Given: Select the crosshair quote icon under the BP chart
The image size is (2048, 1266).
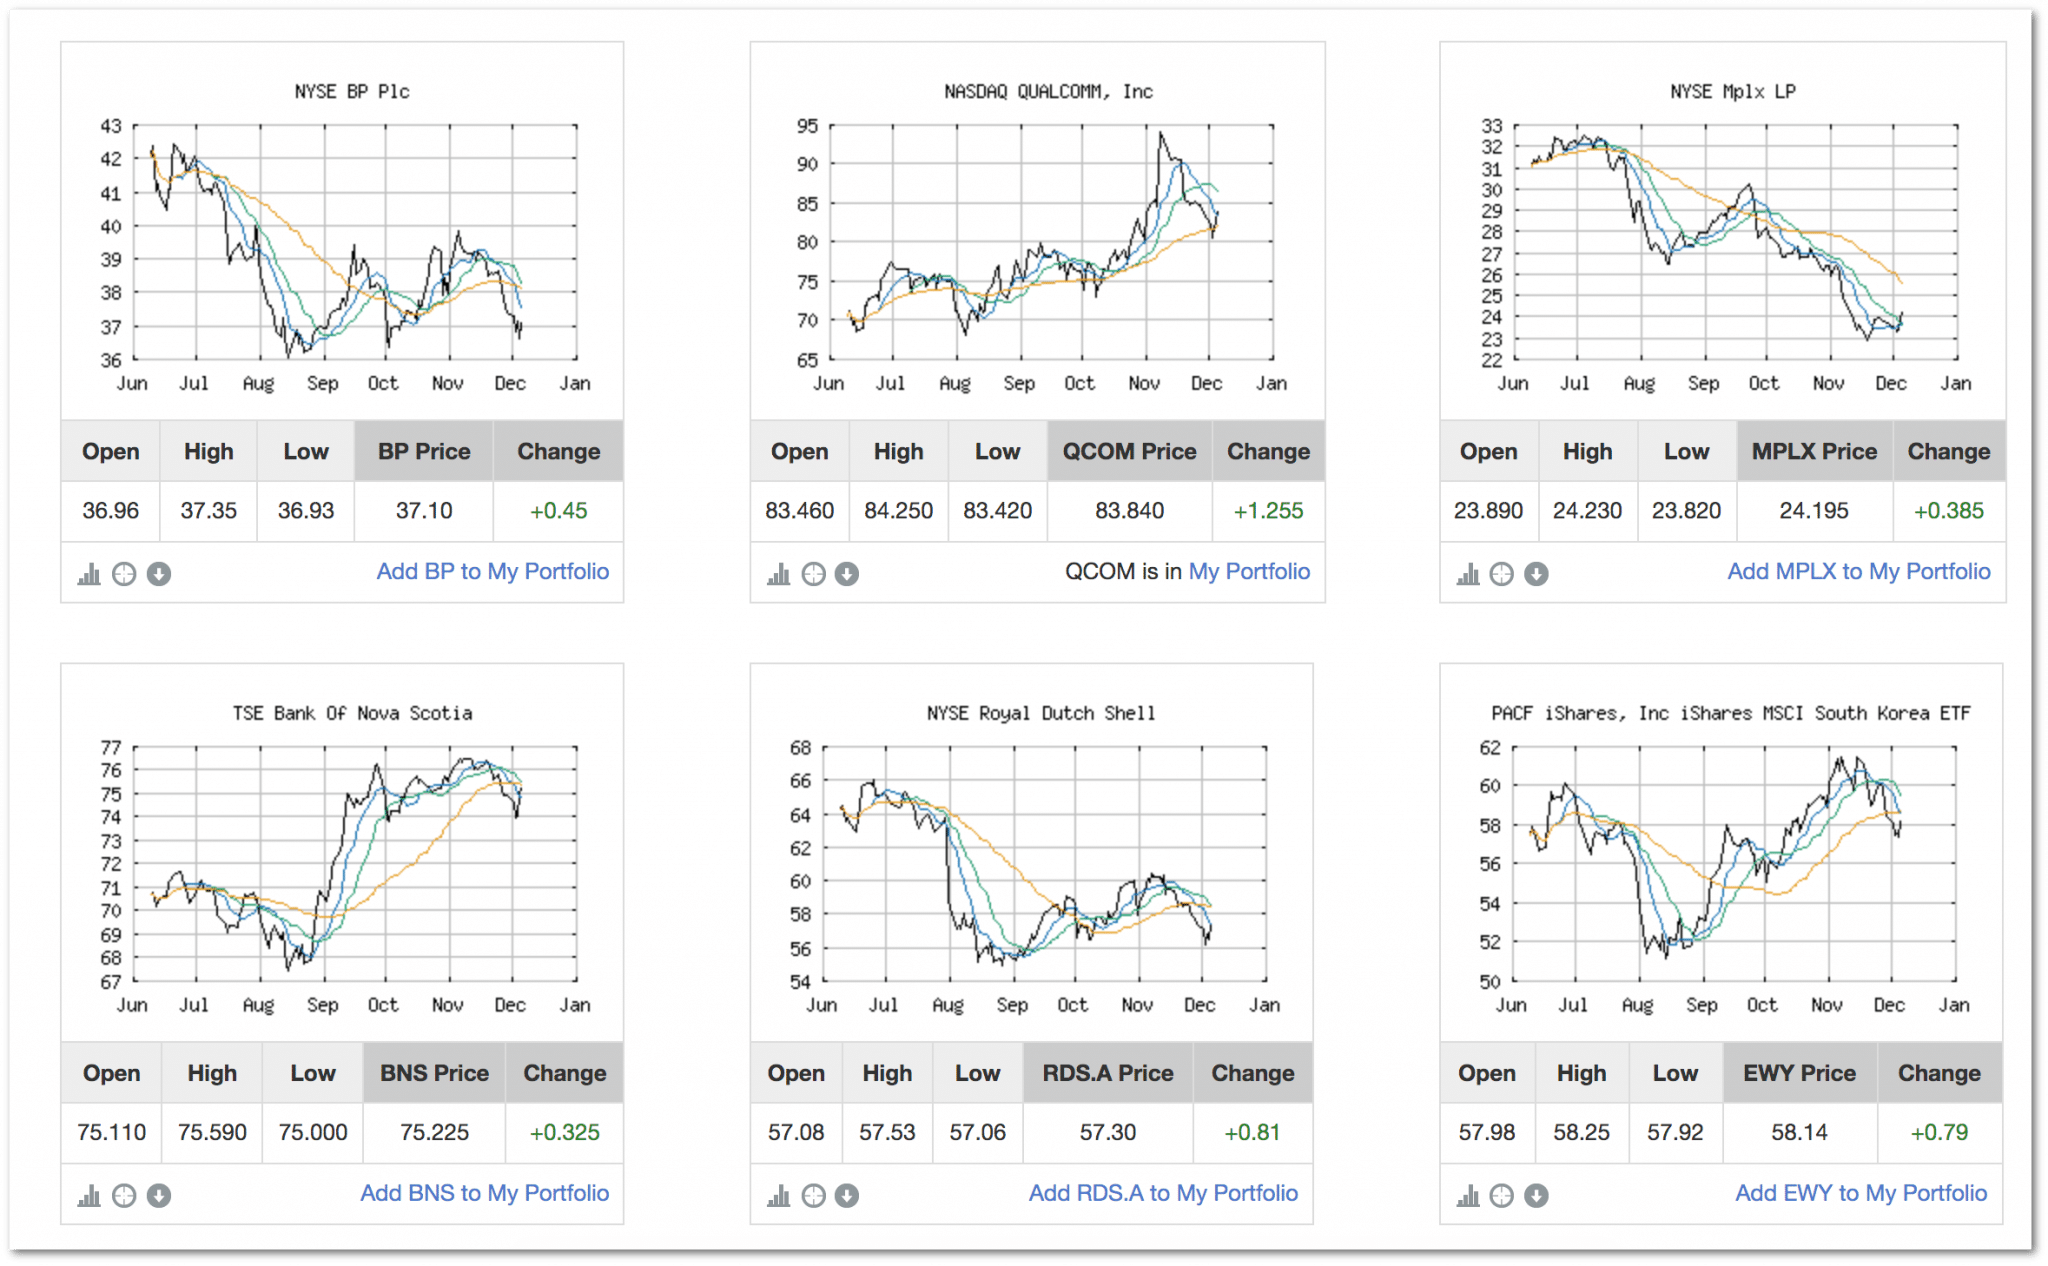Looking at the screenshot, I should point(124,573).
